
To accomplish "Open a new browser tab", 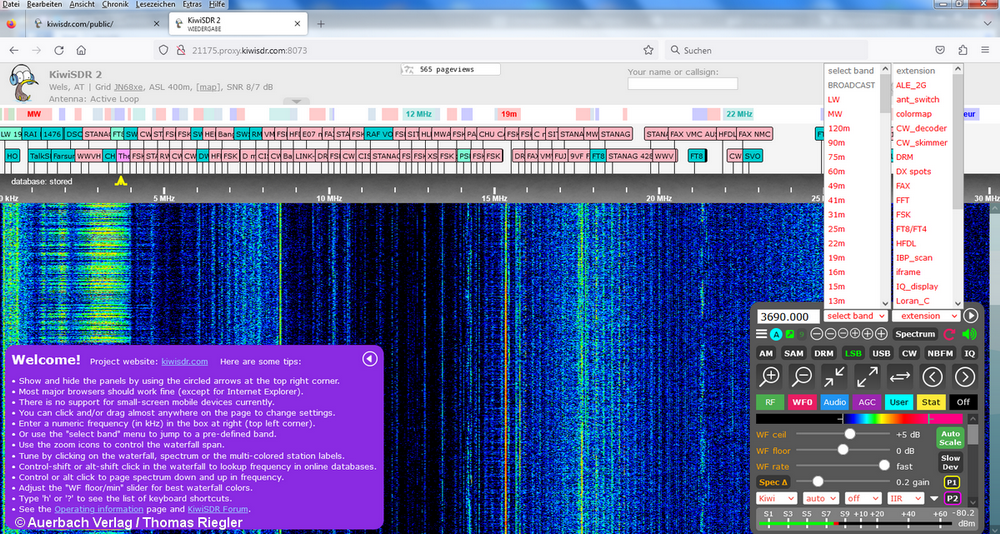I will point(321,24).
